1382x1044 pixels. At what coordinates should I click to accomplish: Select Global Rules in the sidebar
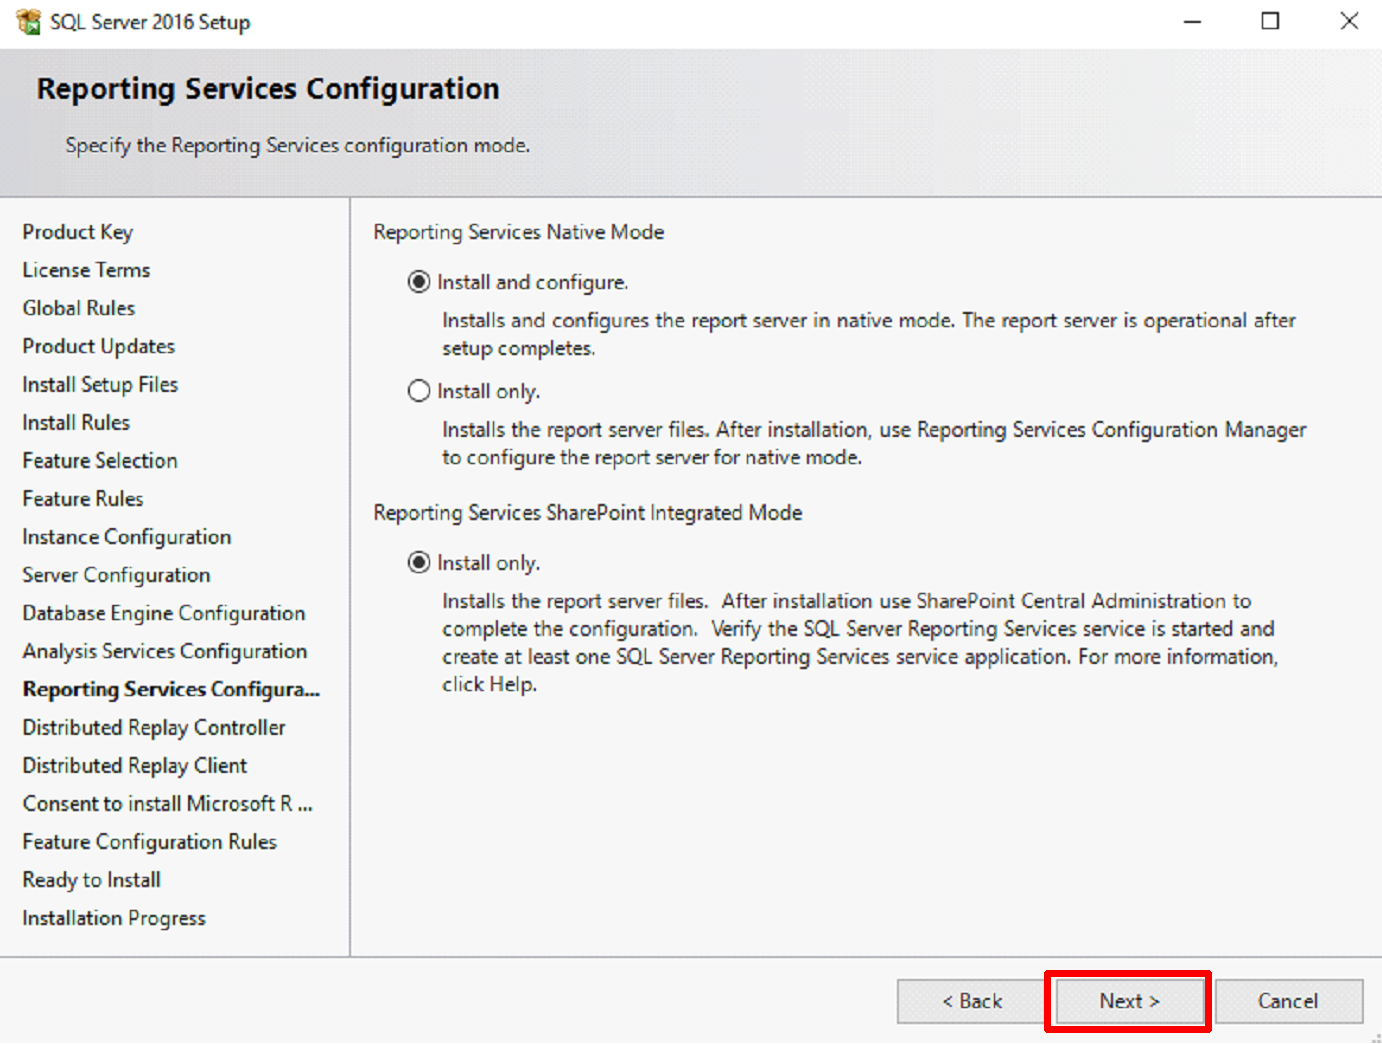tap(78, 308)
